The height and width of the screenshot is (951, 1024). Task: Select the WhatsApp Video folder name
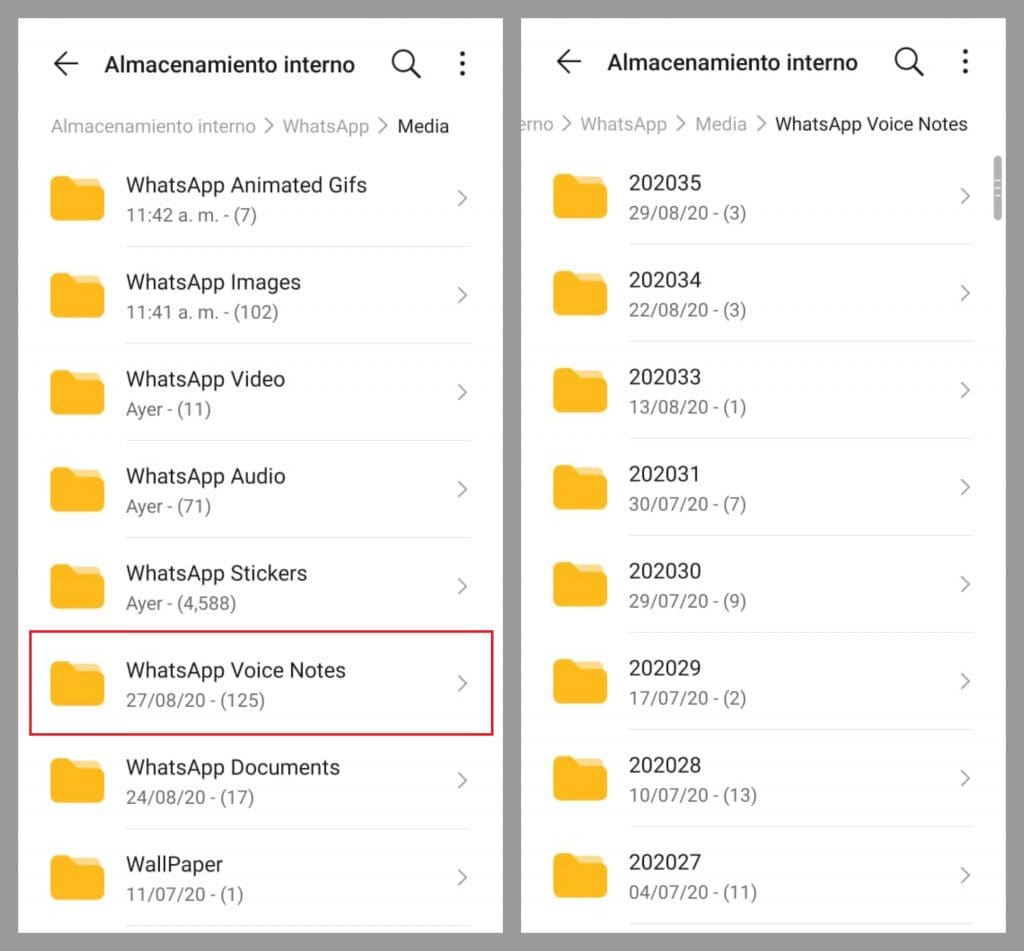coord(206,379)
